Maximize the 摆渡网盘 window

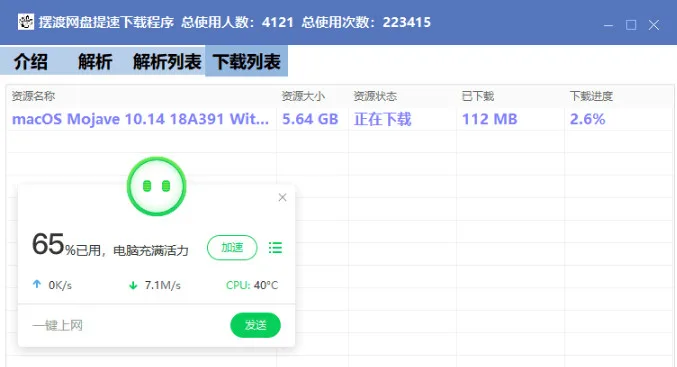631,25
